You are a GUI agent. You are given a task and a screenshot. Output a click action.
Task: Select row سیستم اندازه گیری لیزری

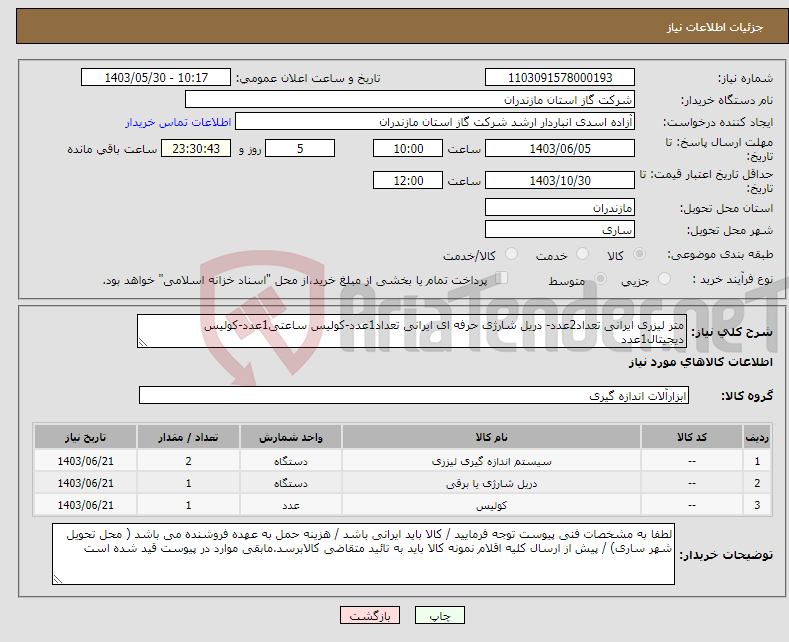tap(402, 461)
